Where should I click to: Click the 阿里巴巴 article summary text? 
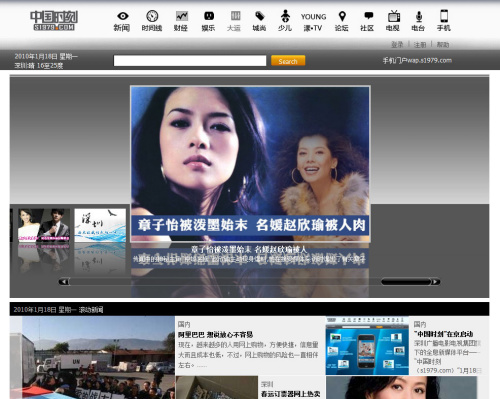248,355
